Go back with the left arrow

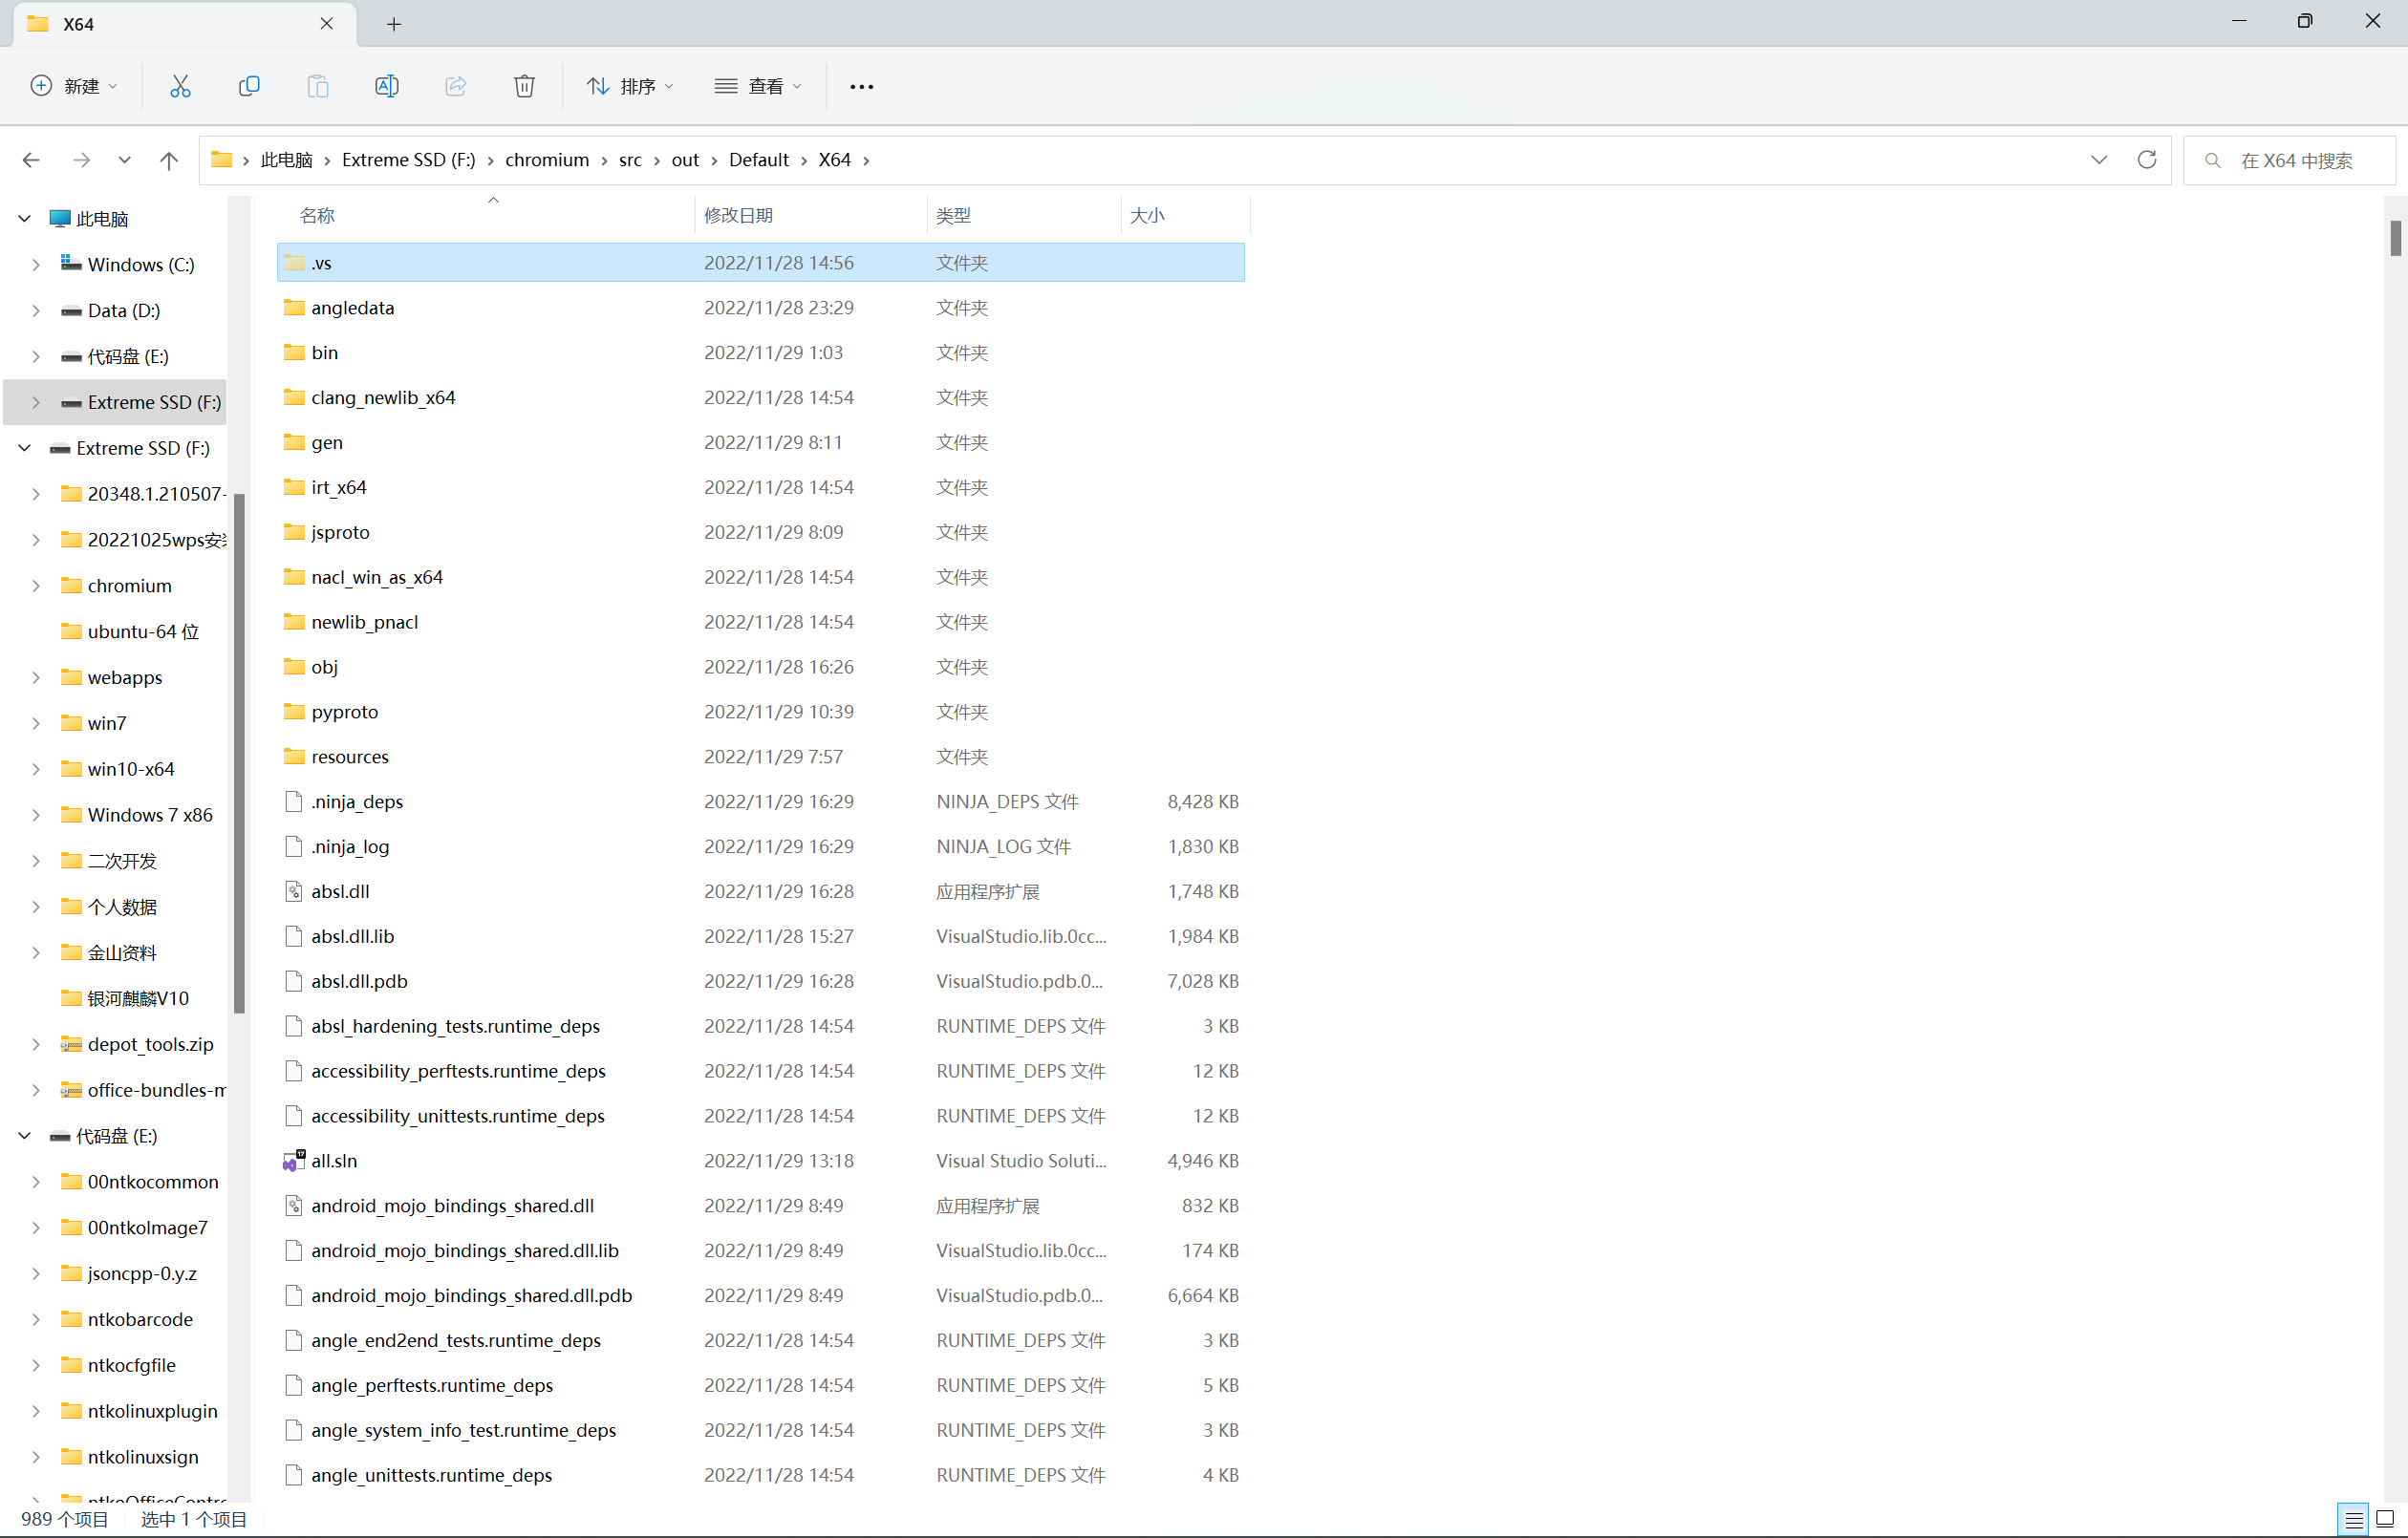pos(31,160)
